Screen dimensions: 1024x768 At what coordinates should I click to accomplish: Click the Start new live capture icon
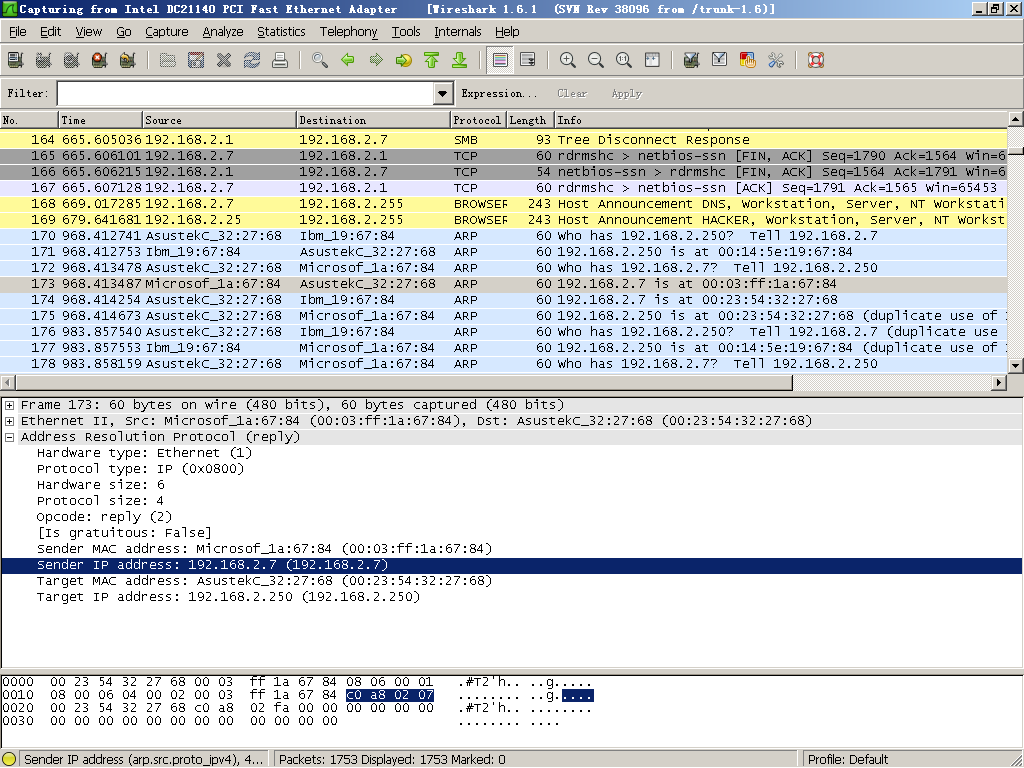[x=72, y=61]
